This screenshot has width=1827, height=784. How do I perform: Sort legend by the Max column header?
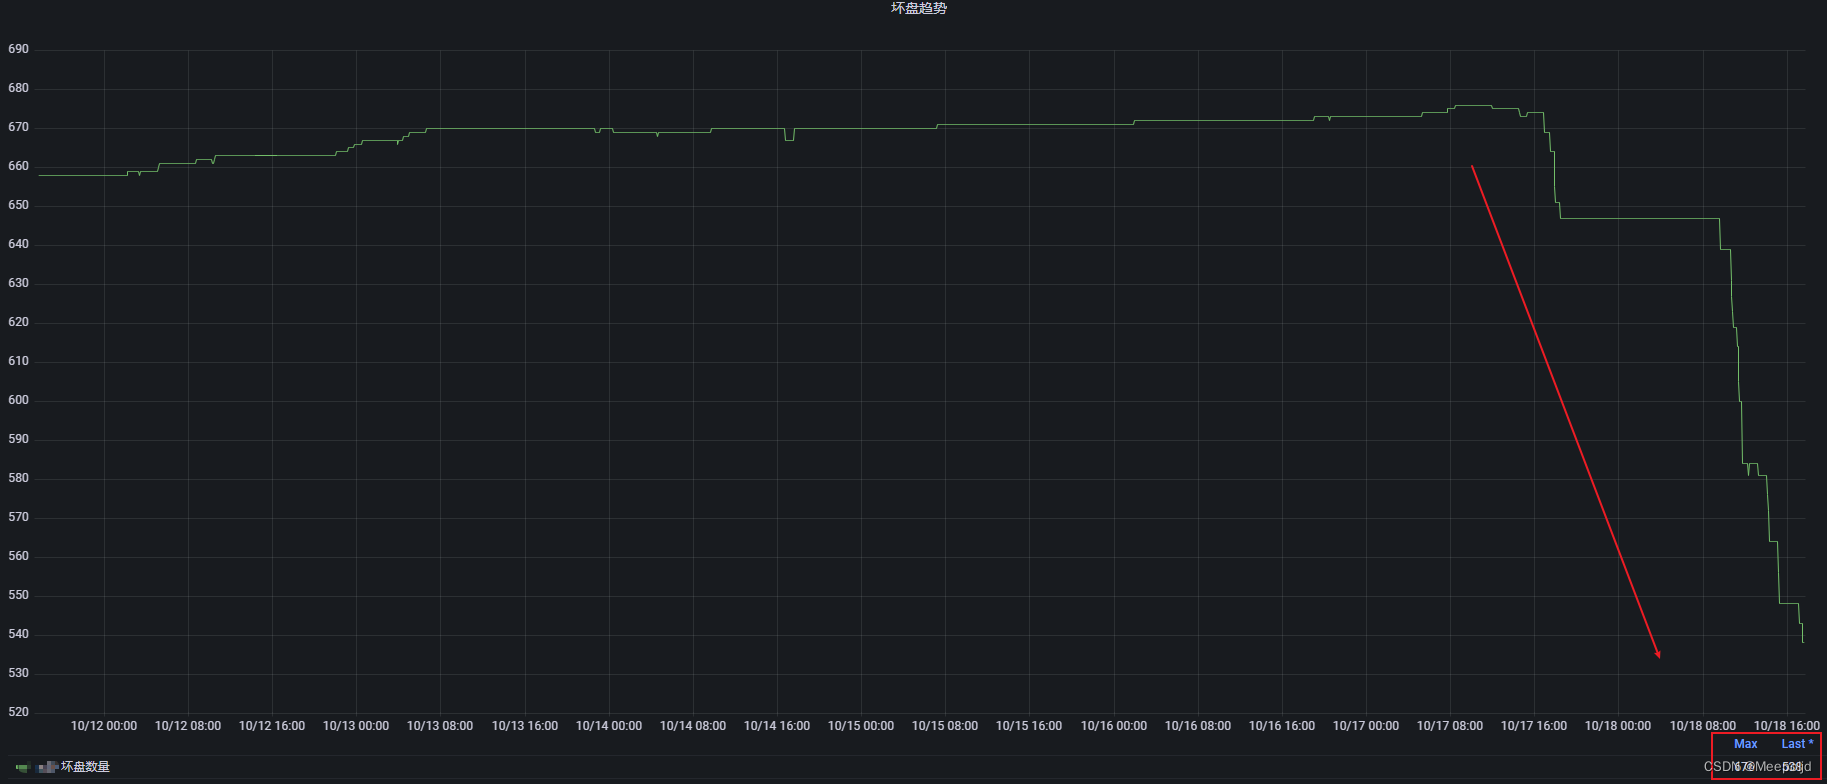(x=1745, y=744)
